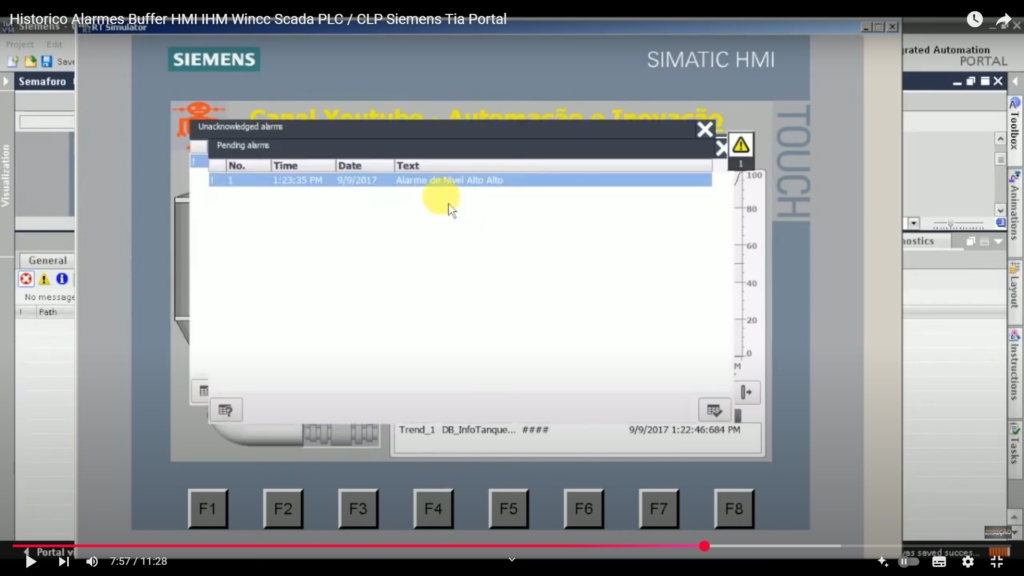This screenshot has height=576, width=1024.
Task: Click the acknowledge alarm button in Pending alarms
Action: tap(714, 410)
